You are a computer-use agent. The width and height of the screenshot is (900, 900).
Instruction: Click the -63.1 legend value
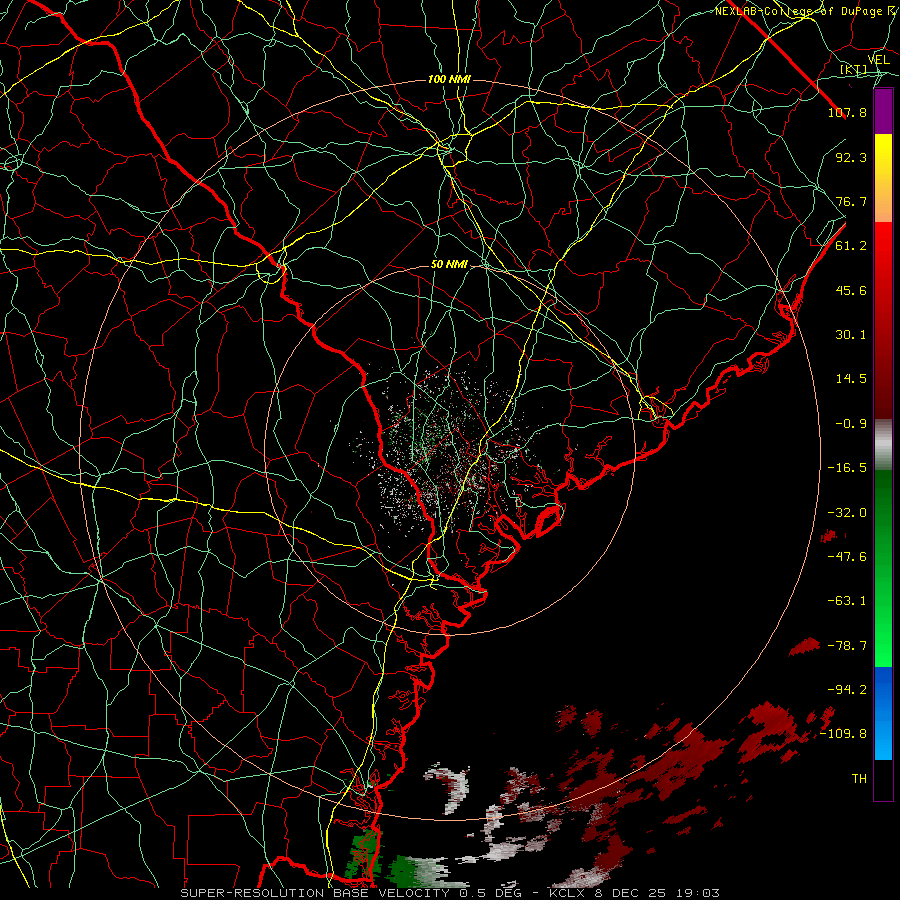click(x=847, y=601)
